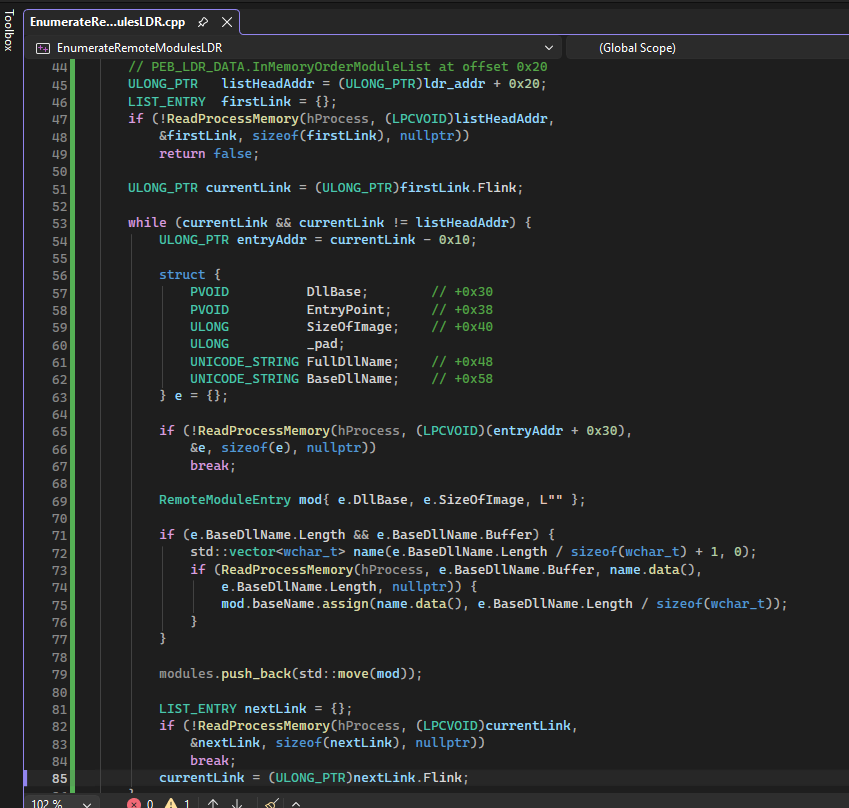The image size is (849, 808).
Task: Click line number 53 in the gutter
Action: [x=60, y=224]
